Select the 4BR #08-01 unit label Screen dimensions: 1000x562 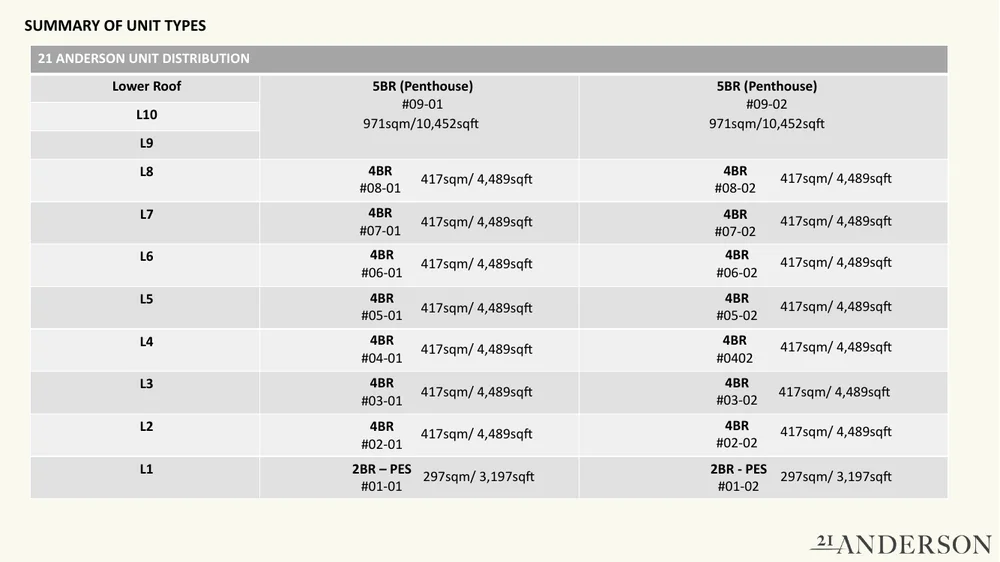[x=380, y=179]
